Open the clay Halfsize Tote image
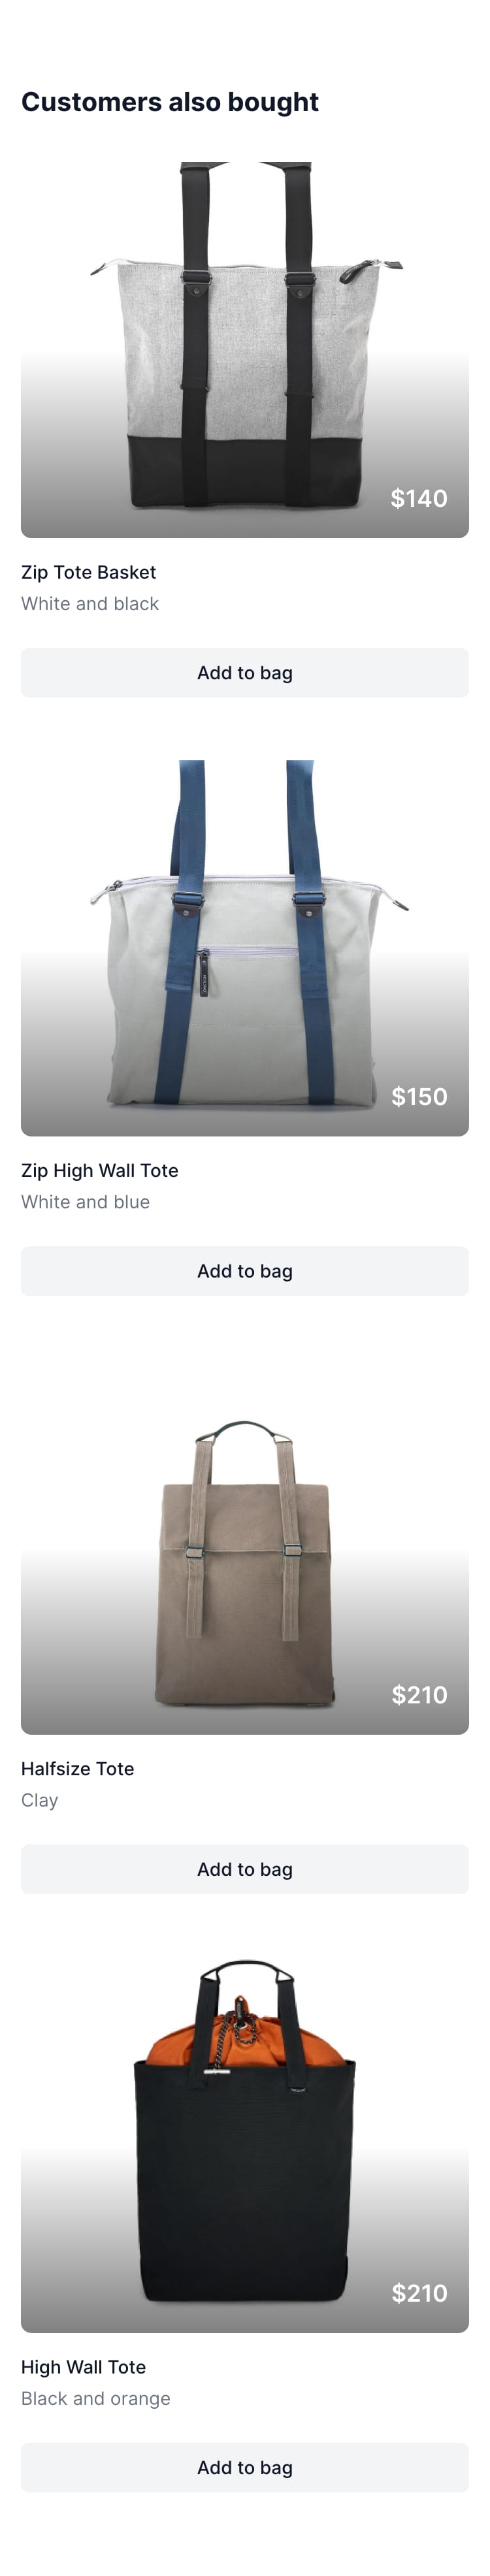The height and width of the screenshot is (2576, 490). click(x=245, y=1546)
